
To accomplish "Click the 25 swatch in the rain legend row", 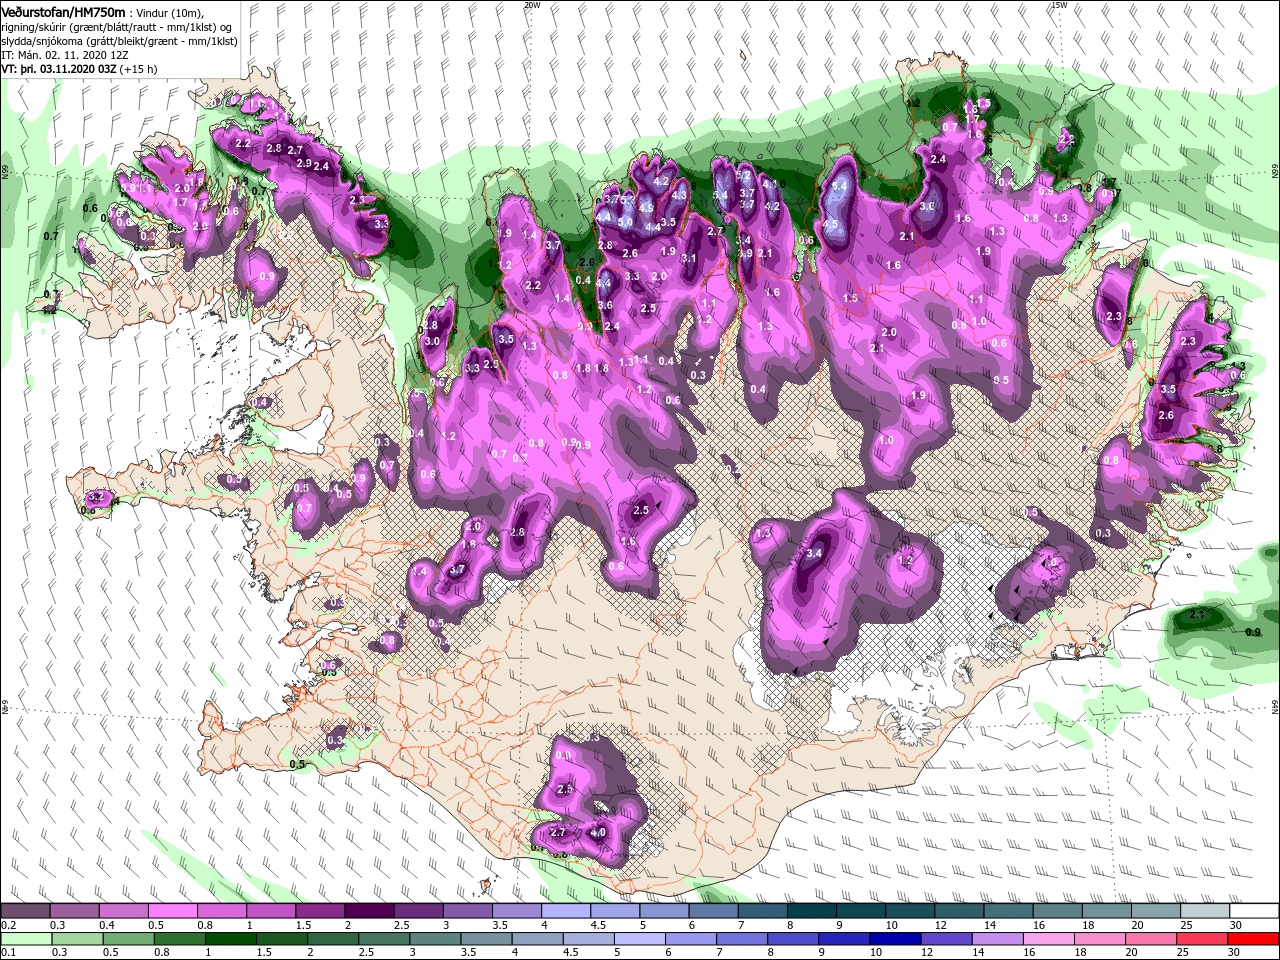I will point(1204,939).
